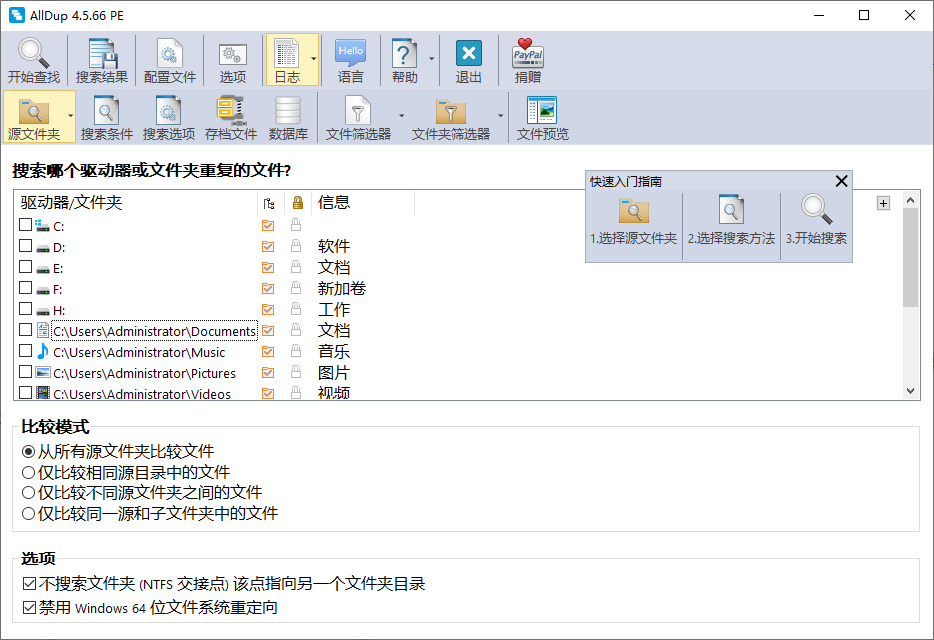Close the 快速入门指南 panel
The width and height of the screenshot is (934, 640).
click(841, 181)
